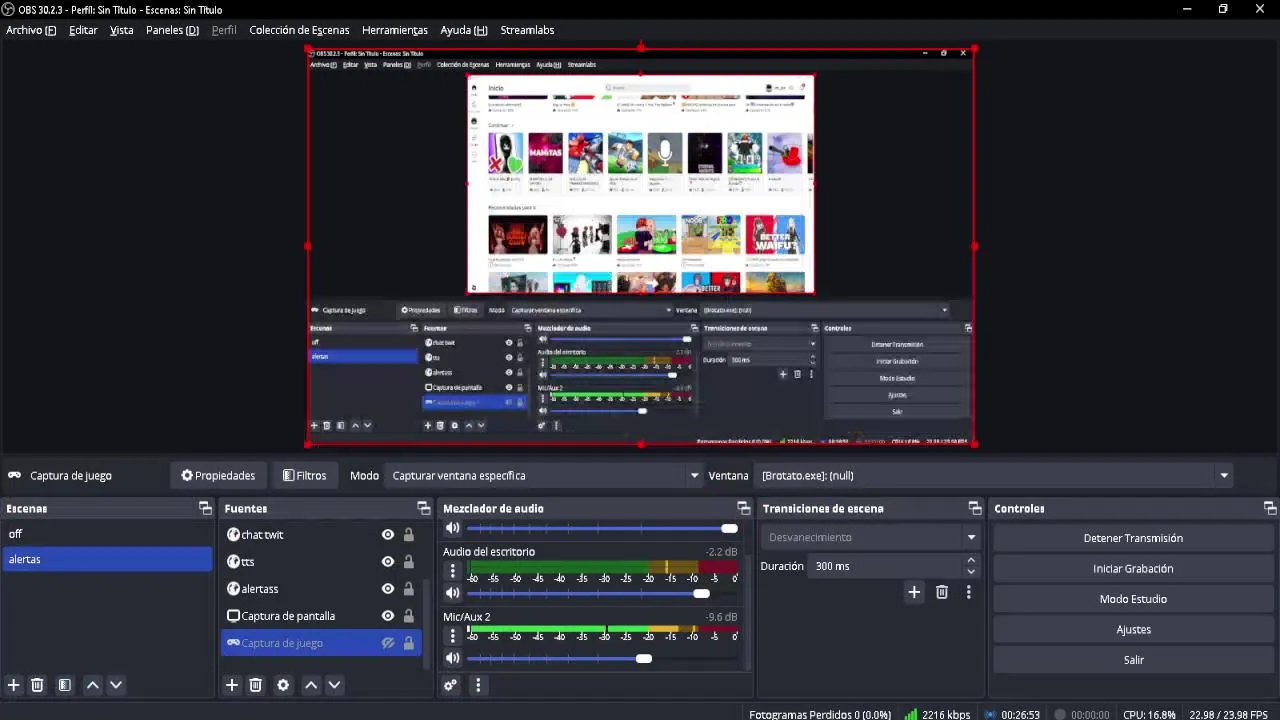
Task: Open Ajustes settings button
Action: pos(1133,629)
